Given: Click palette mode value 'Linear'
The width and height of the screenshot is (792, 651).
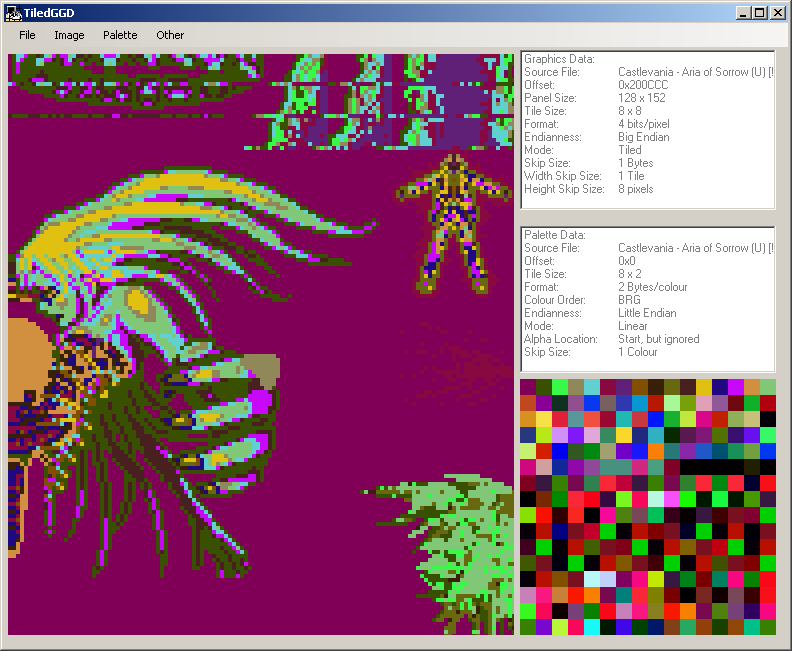Looking at the screenshot, I should [x=633, y=326].
